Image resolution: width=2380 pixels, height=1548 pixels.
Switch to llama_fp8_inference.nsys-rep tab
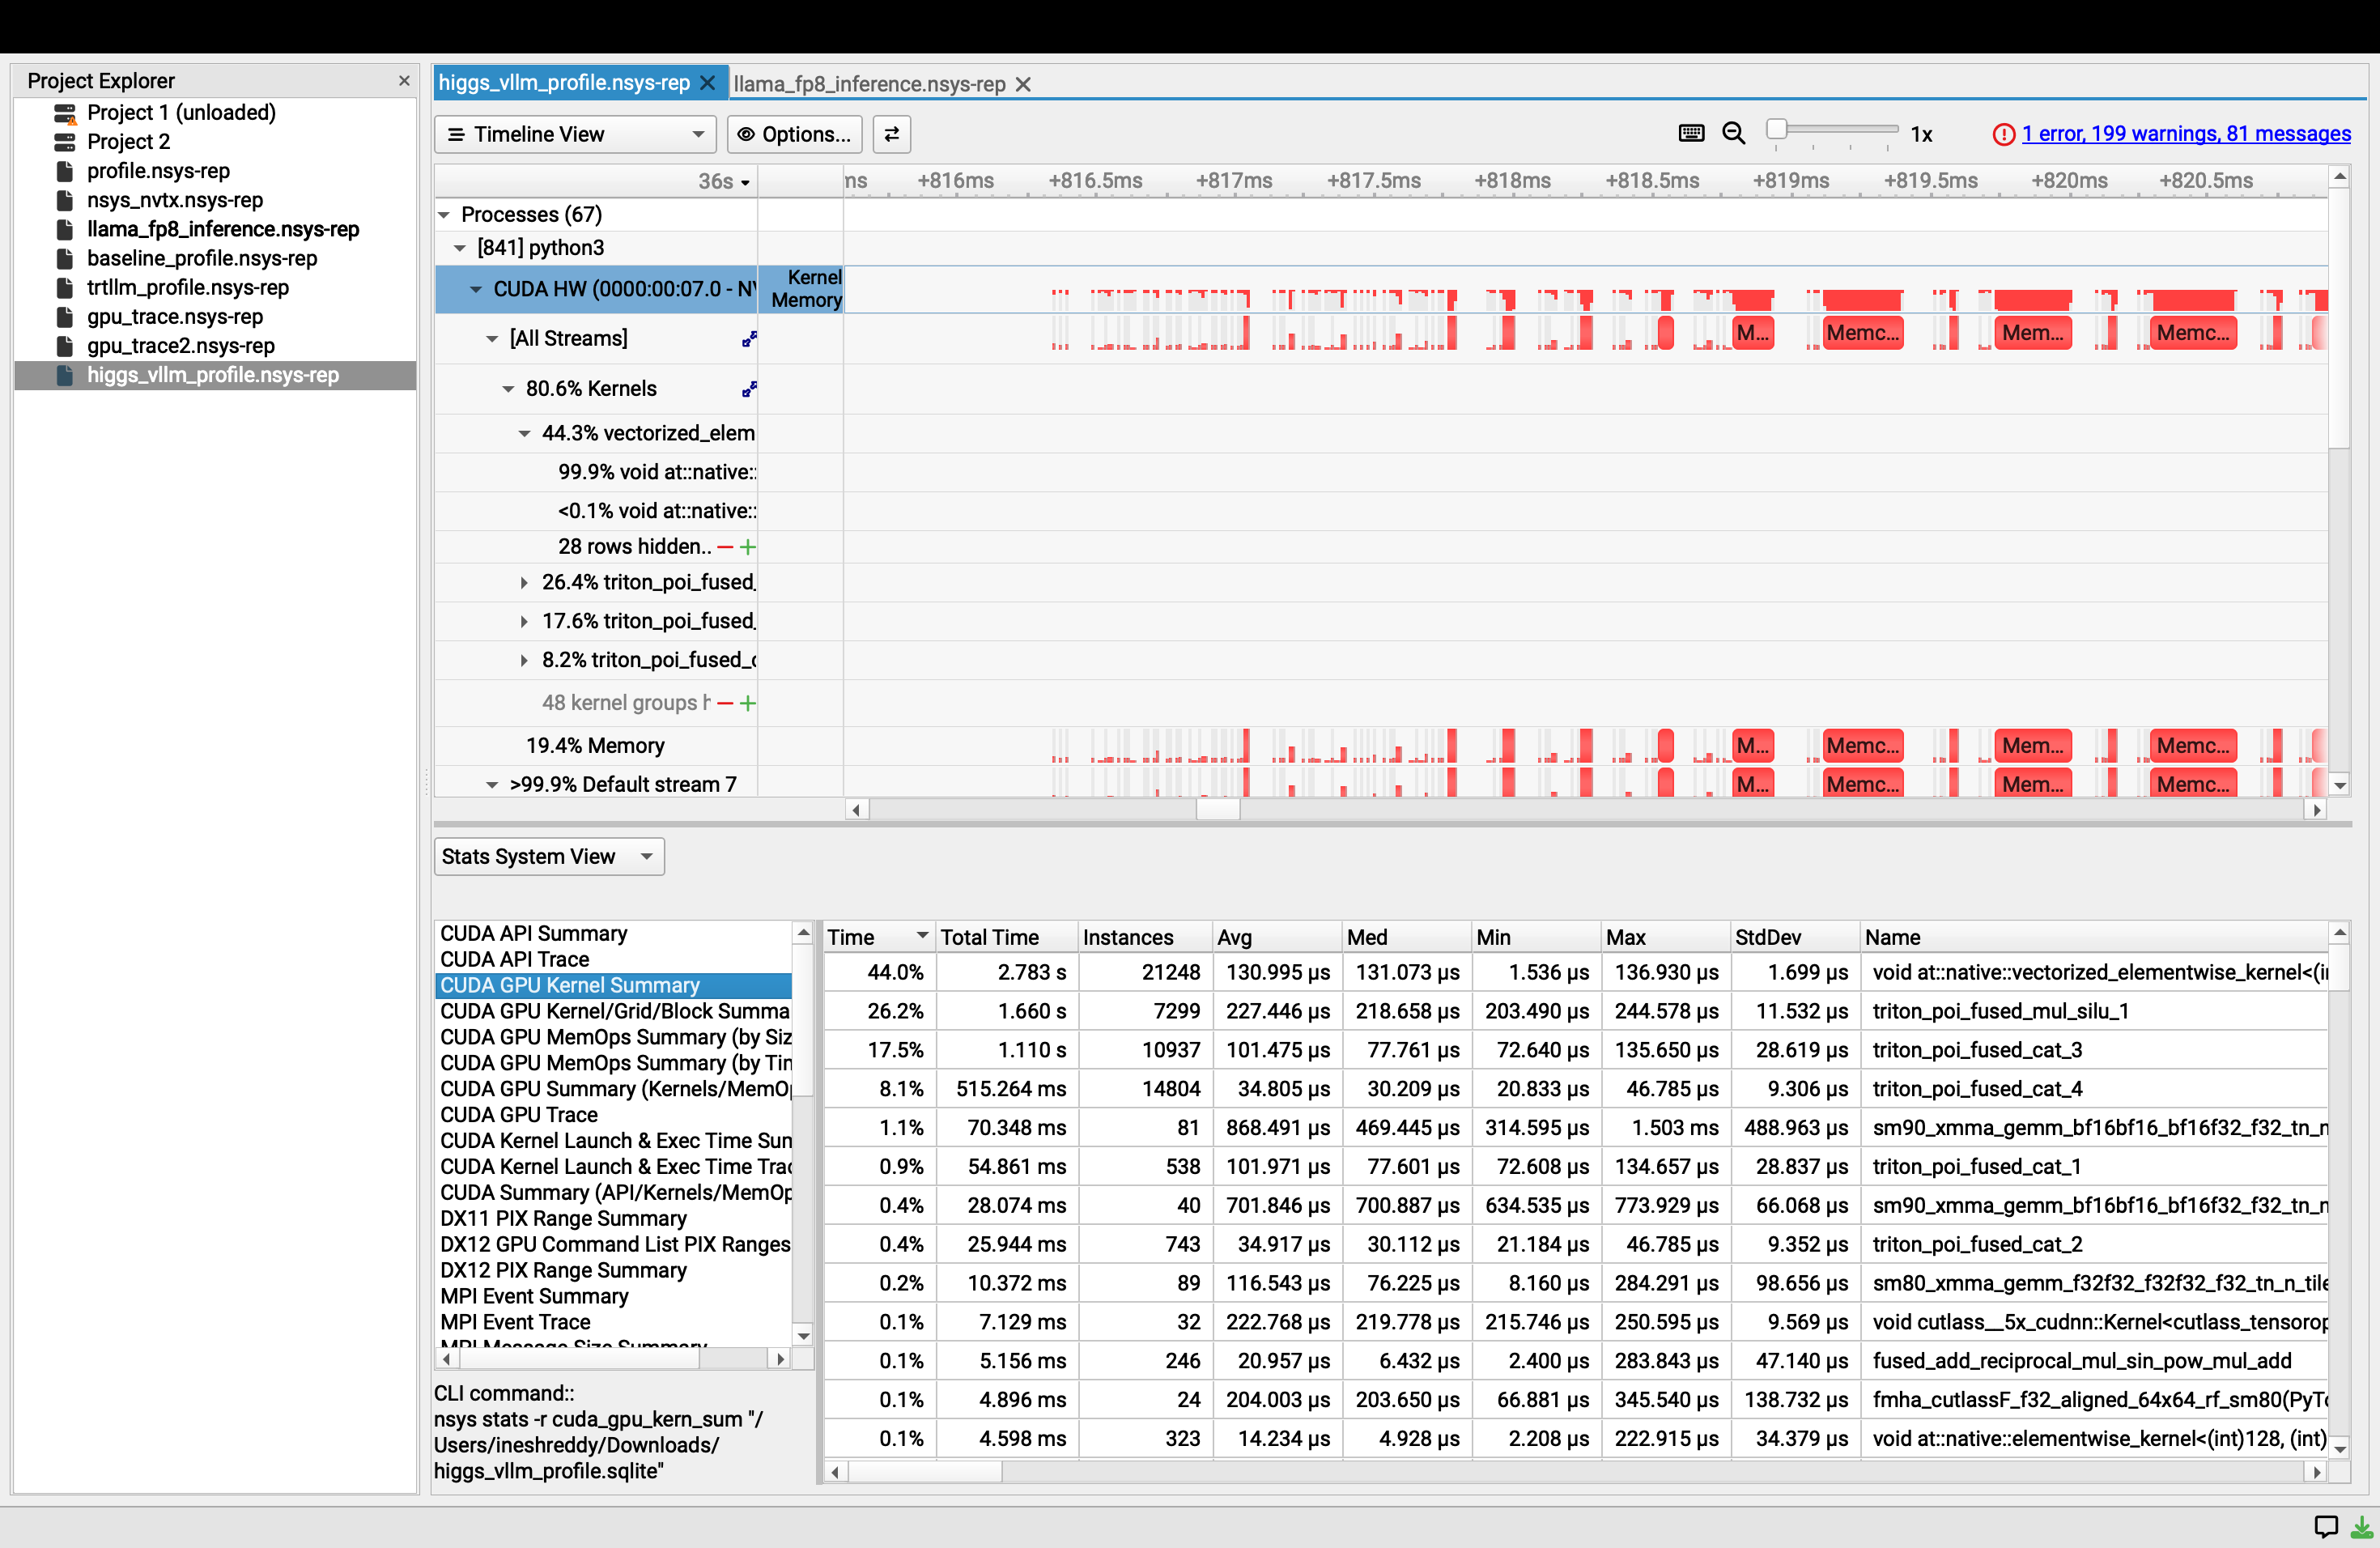tap(868, 84)
